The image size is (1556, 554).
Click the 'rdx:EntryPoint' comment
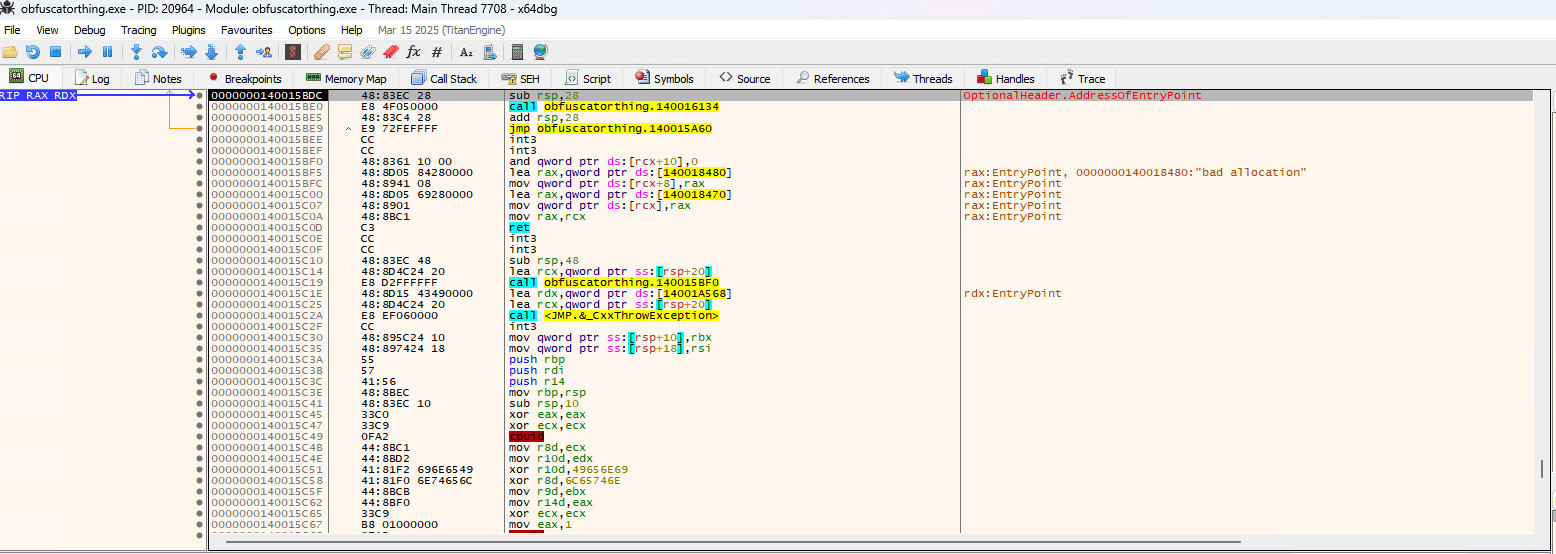1012,293
